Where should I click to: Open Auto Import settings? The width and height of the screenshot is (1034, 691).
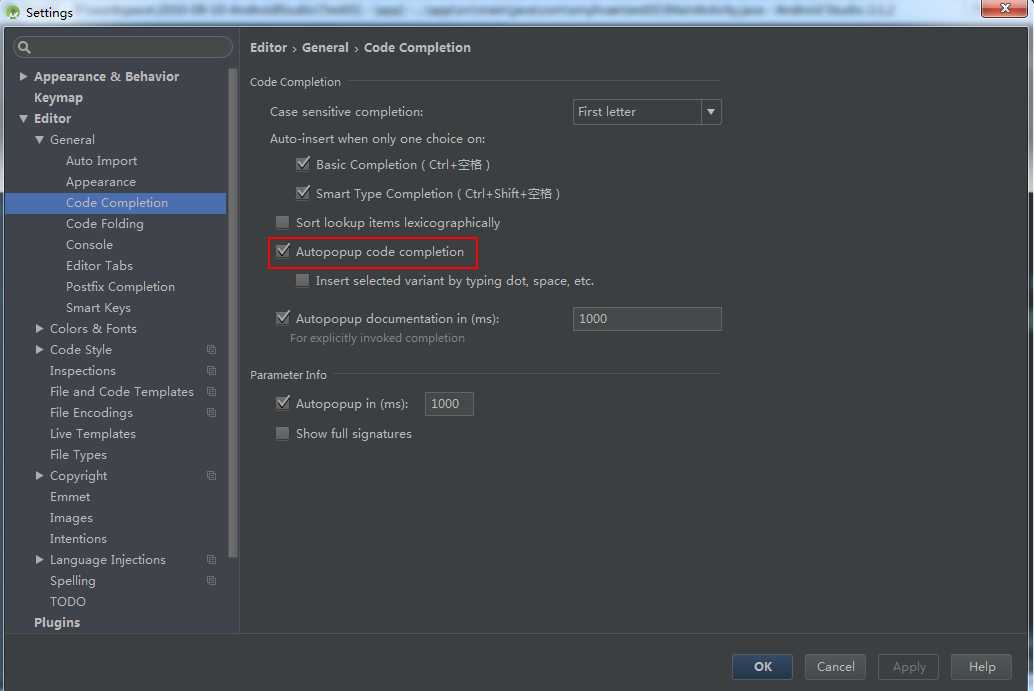pyautogui.click(x=102, y=161)
